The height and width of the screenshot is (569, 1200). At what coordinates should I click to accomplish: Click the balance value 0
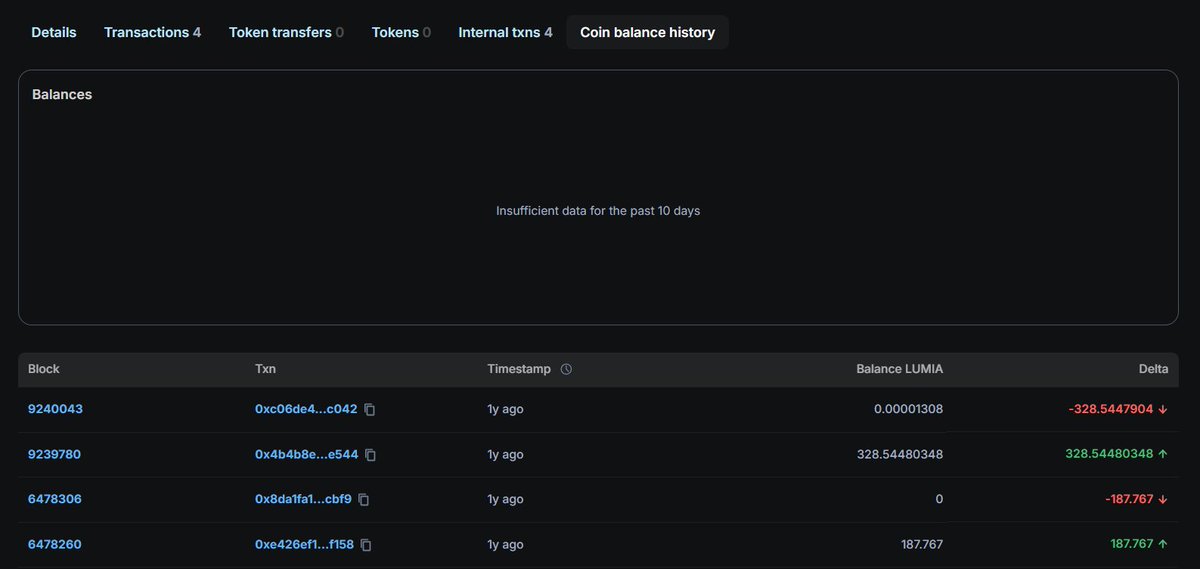[938, 499]
